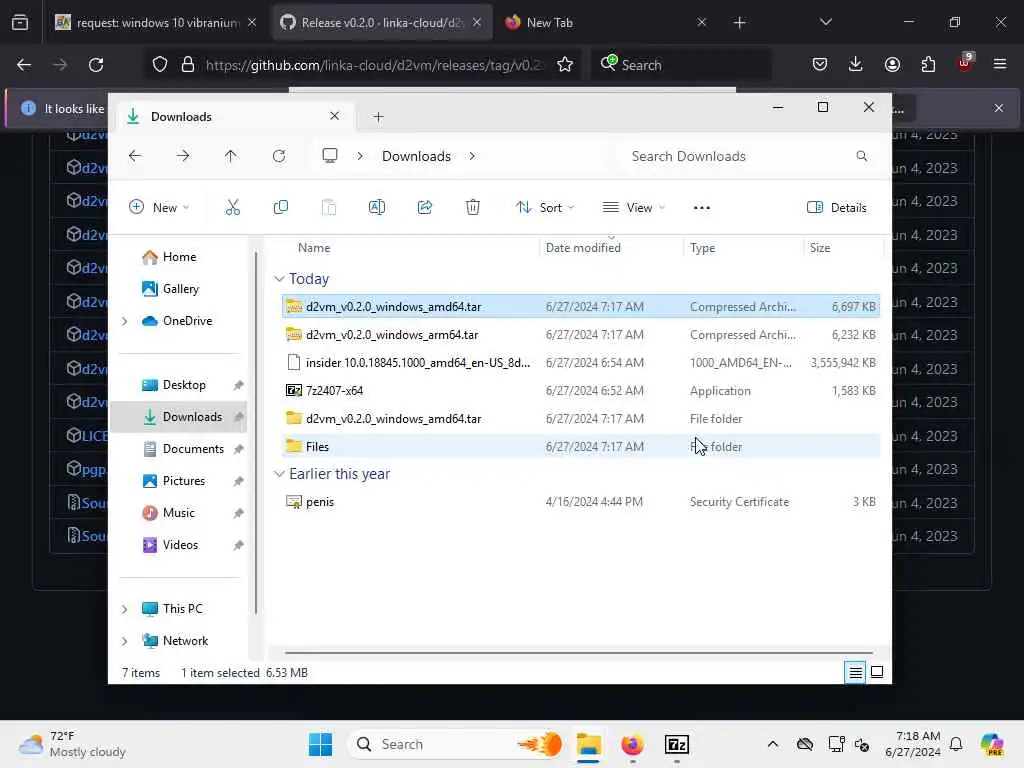Open the Sort options dropdown
Viewport: 1024px width, 768px height.
[545, 208]
